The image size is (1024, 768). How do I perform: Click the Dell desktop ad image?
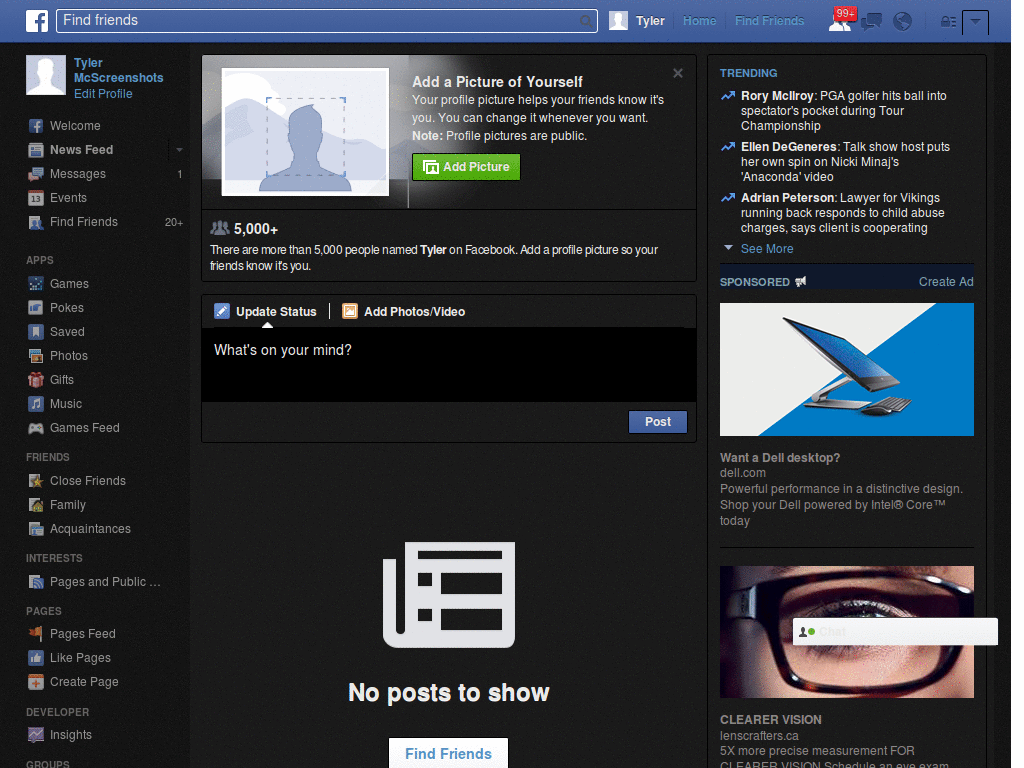846,369
